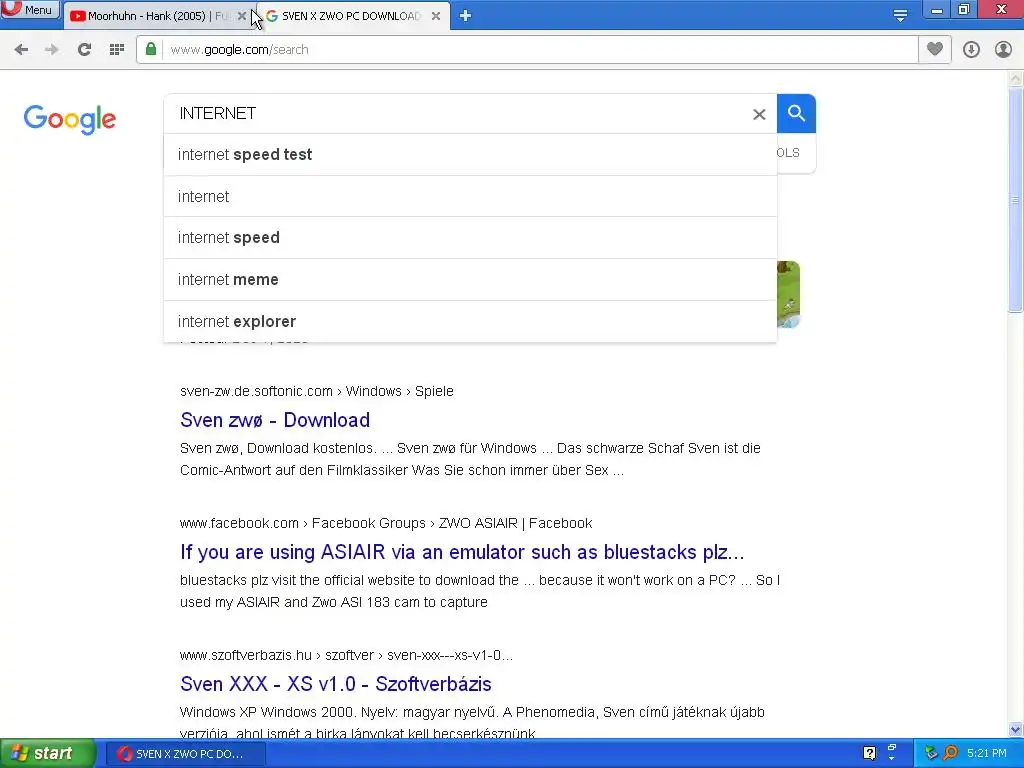Open the tab menu icon in title bar
Viewport: 1024px width, 768px height.
tap(900, 16)
